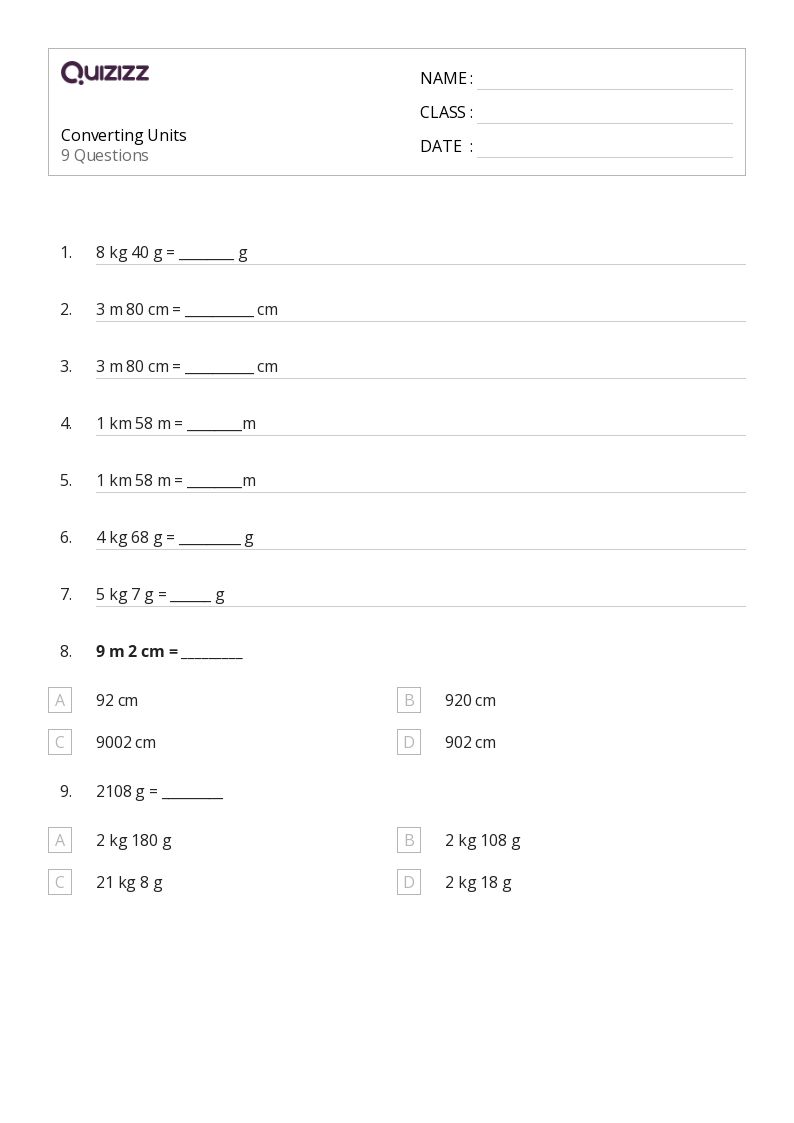
Task: Click the Converting Units title
Action: click(x=124, y=135)
